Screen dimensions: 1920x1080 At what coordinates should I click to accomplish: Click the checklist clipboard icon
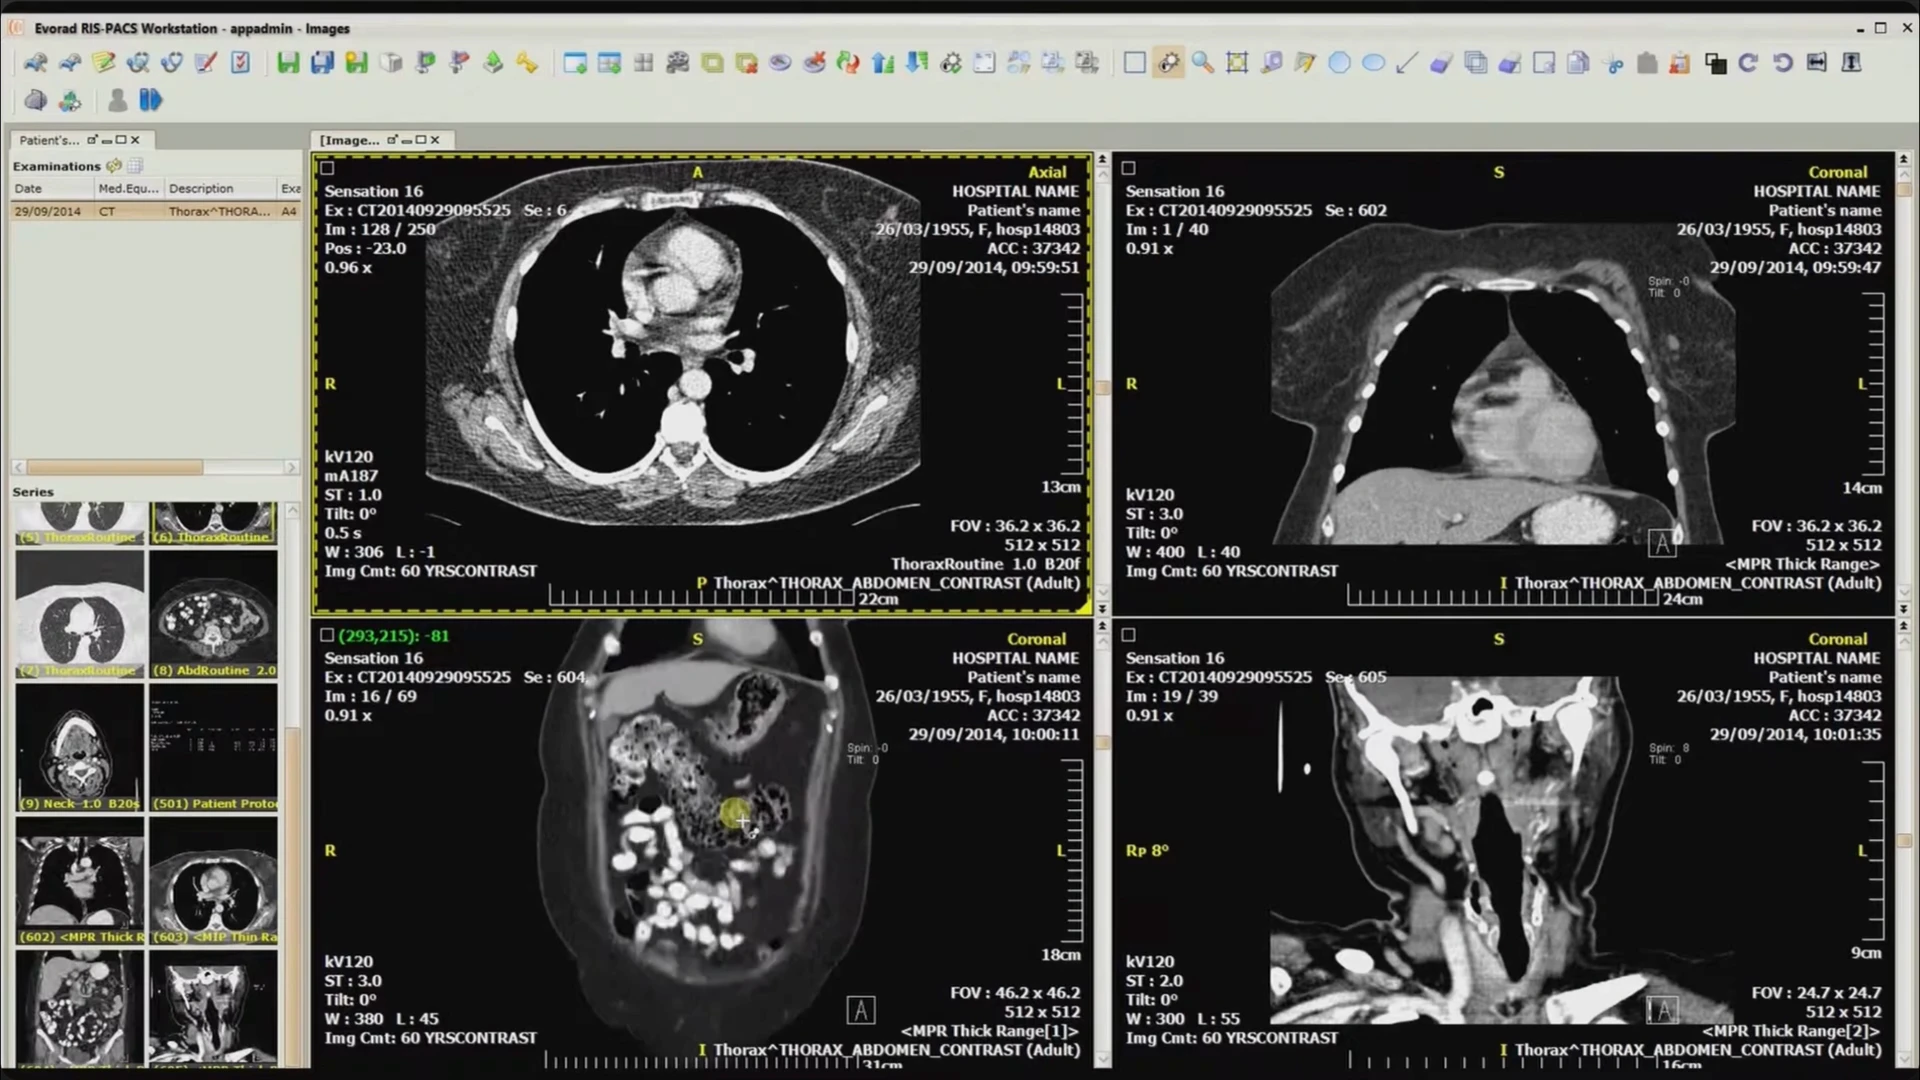pyautogui.click(x=240, y=63)
